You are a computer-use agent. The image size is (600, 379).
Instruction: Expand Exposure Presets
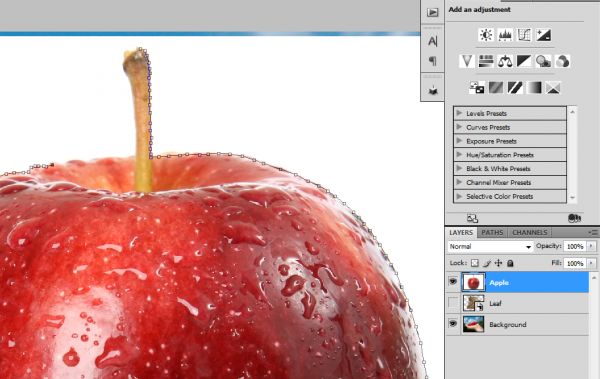coord(459,141)
